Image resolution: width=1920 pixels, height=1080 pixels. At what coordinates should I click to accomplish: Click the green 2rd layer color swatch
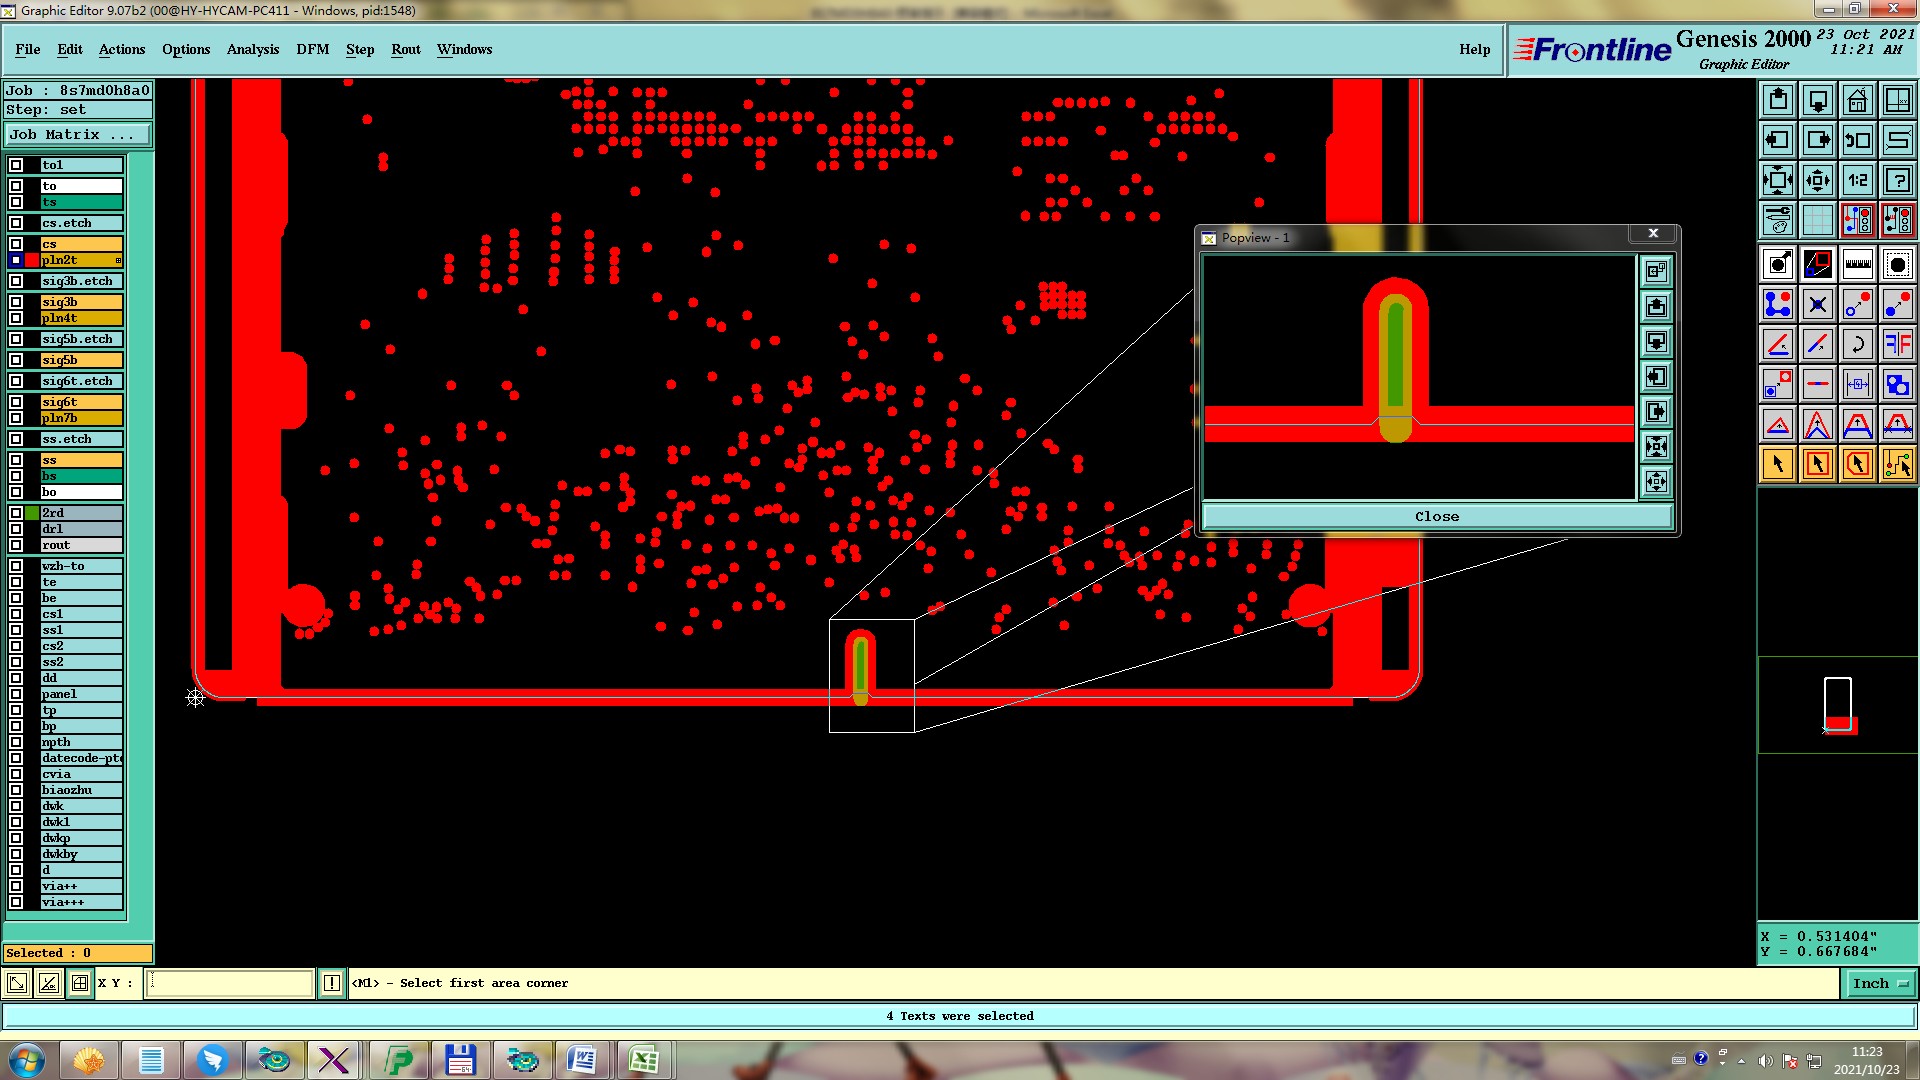(x=32, y=513)
